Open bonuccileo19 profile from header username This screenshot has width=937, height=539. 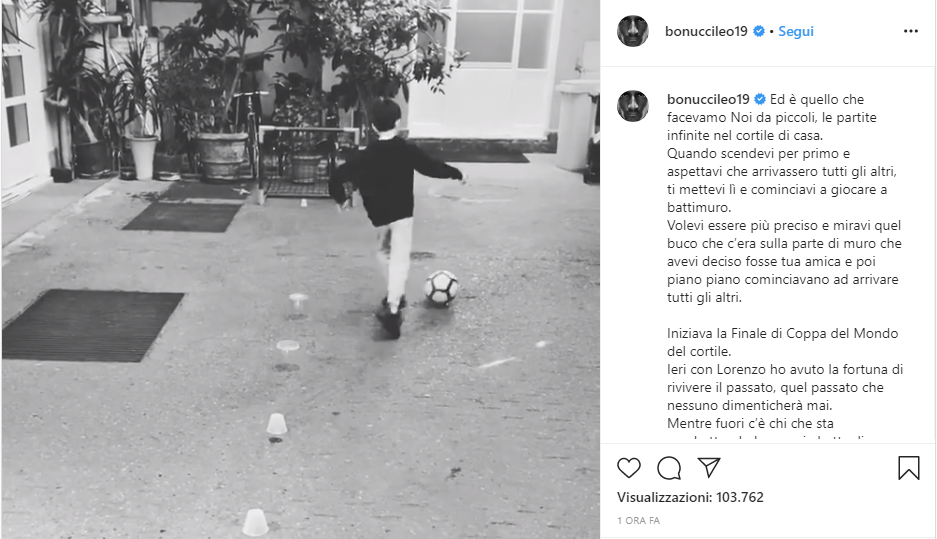[x=706, y=31]
